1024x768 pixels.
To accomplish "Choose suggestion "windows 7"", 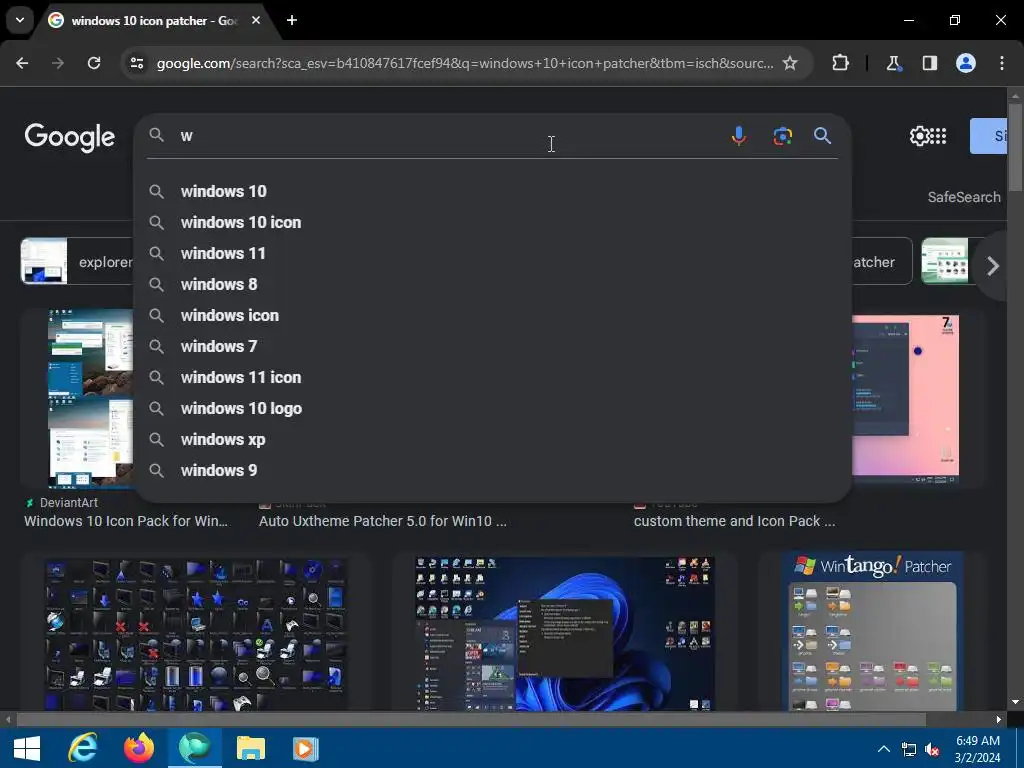I will pyautogui.click(x=492, y=347).
